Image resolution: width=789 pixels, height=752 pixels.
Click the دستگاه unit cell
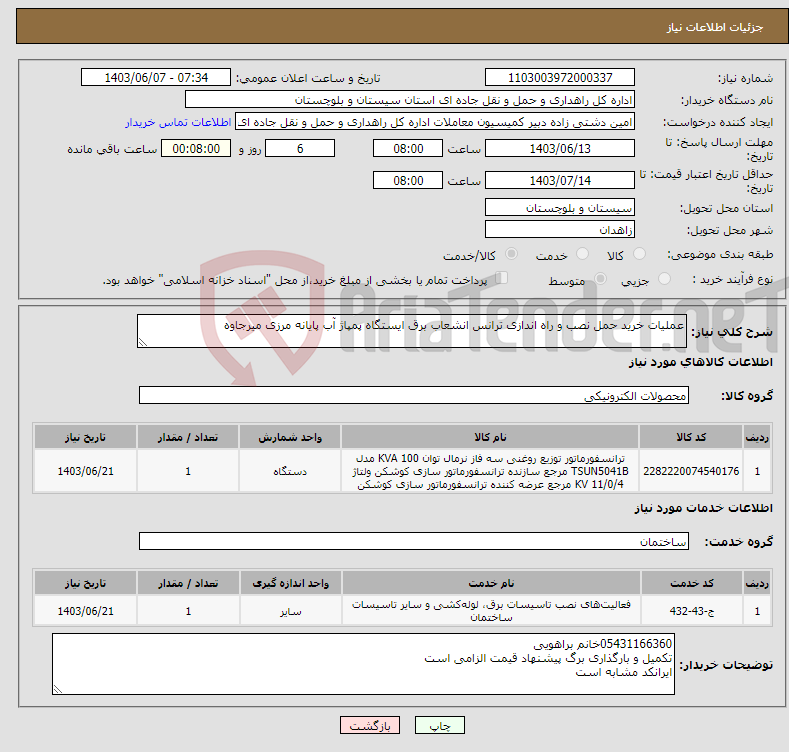290,471
